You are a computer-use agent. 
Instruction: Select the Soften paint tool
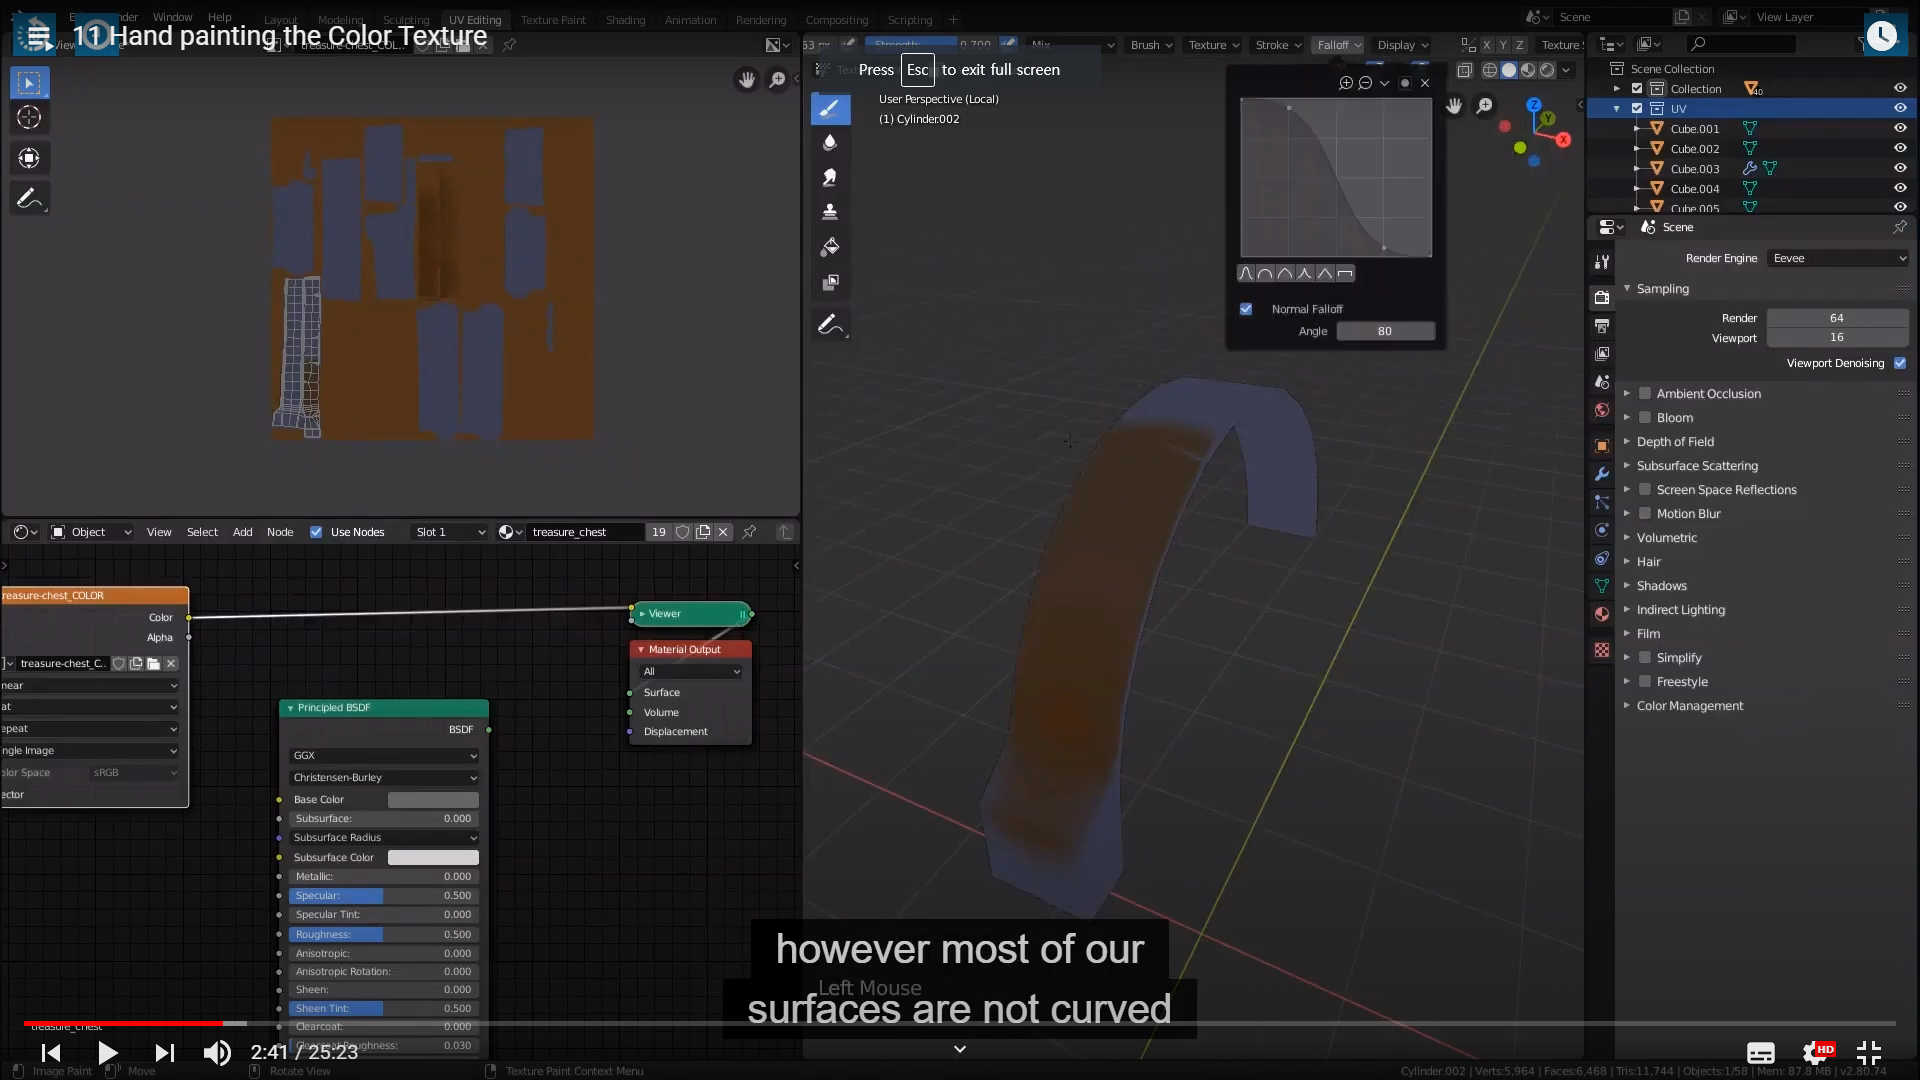point(830,143)
